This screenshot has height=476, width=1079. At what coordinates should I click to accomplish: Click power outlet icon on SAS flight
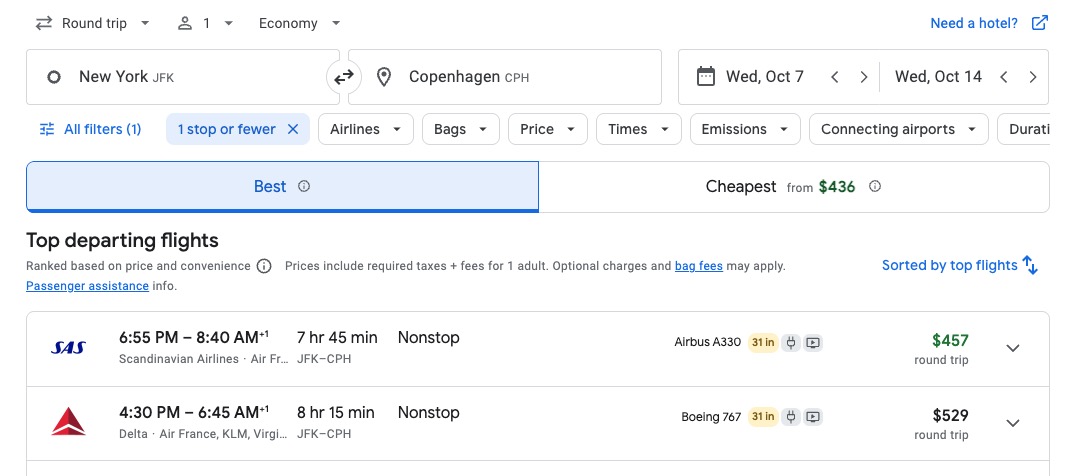[791, 342]
